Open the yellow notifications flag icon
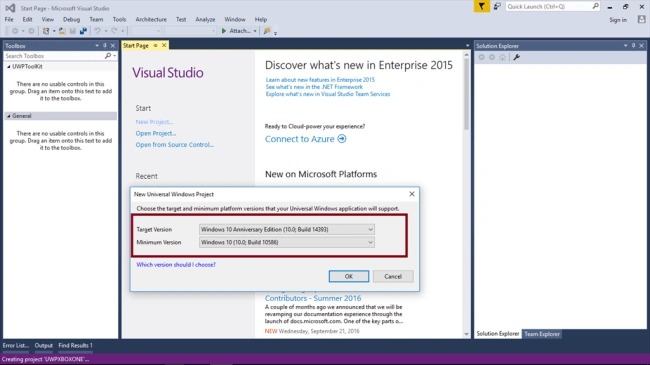This screenshot has height=365, width=650. (482, 6)
